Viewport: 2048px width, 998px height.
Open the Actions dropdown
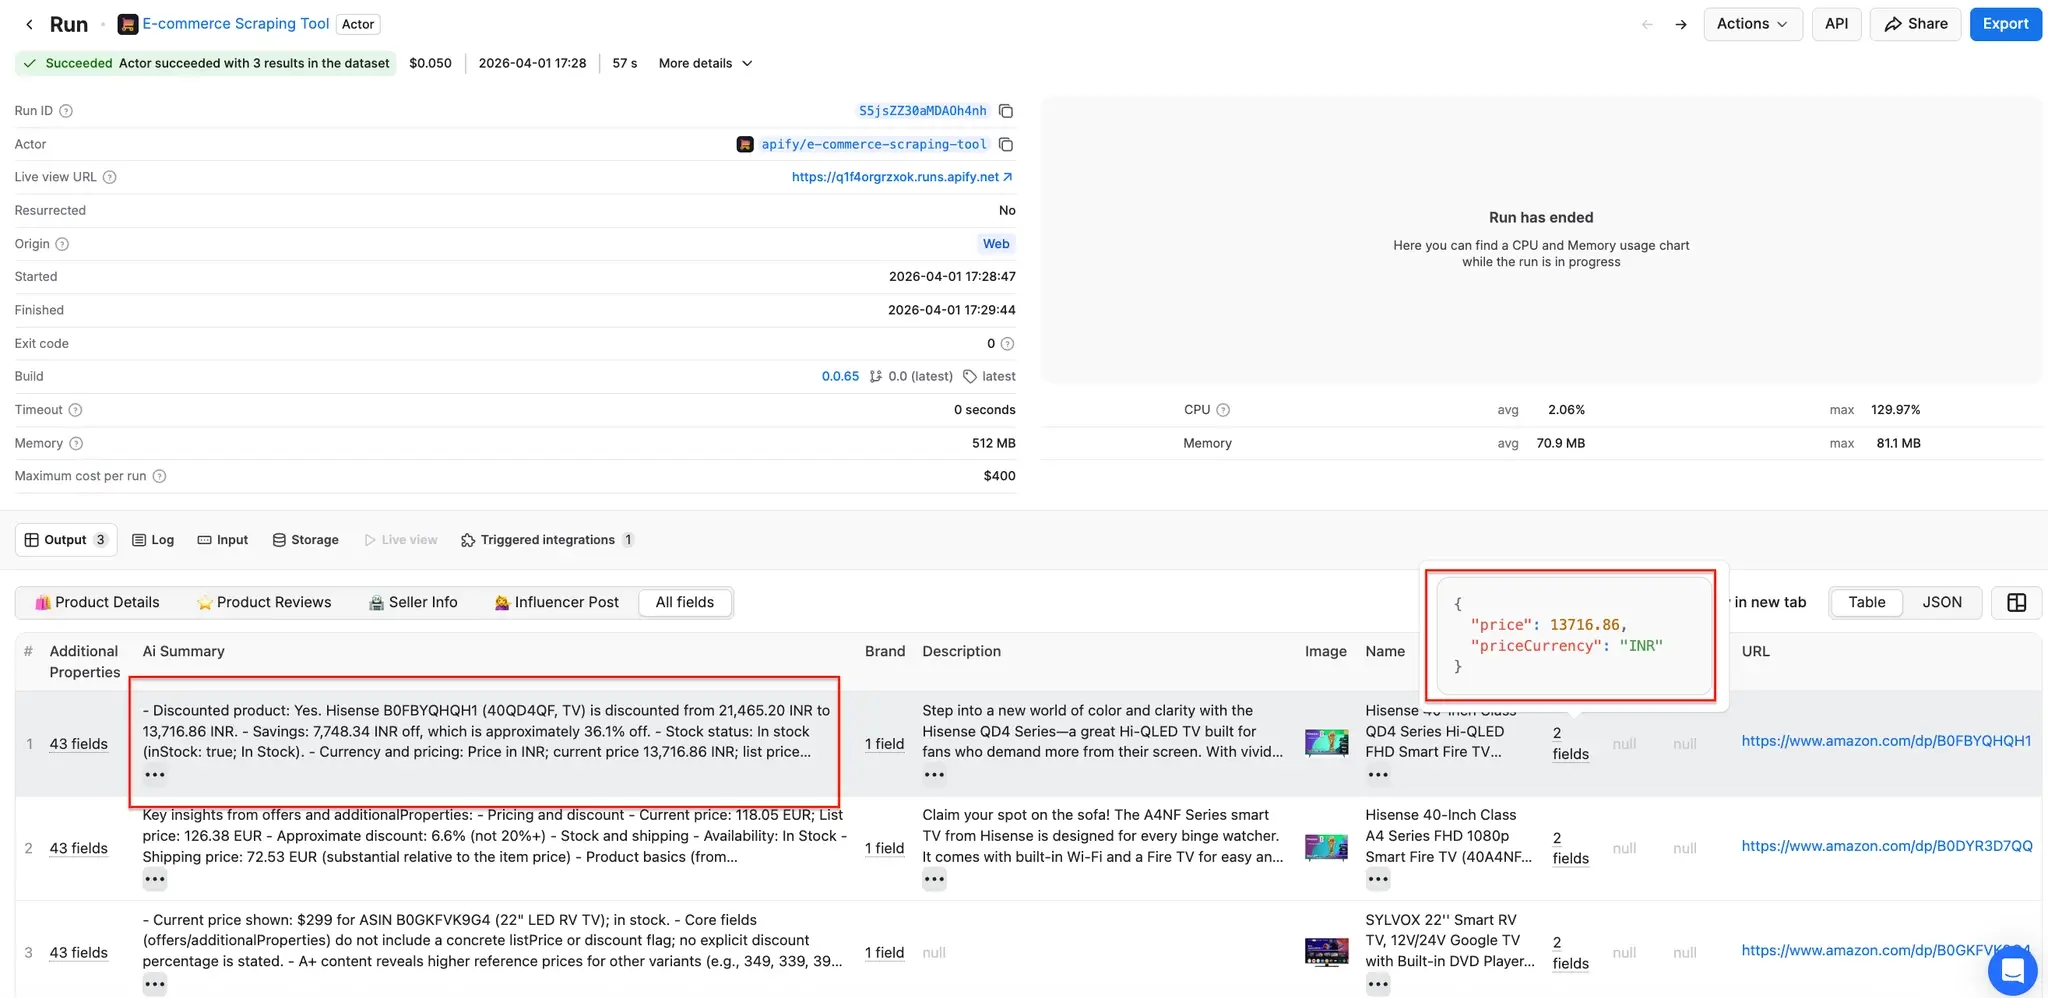(1752, 23)
